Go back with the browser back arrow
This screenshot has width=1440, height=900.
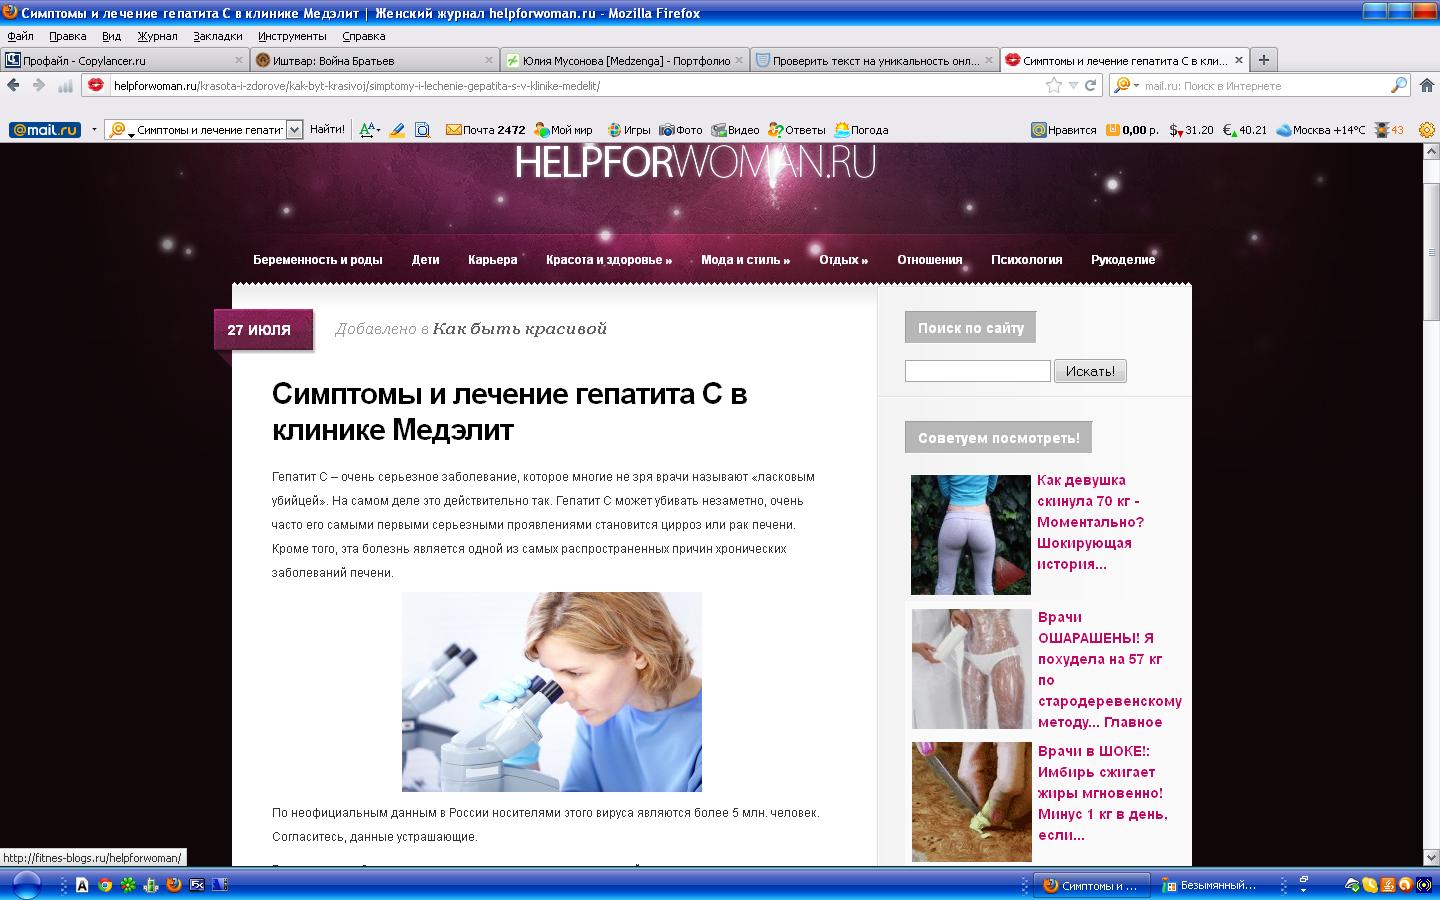coord(13,86)
